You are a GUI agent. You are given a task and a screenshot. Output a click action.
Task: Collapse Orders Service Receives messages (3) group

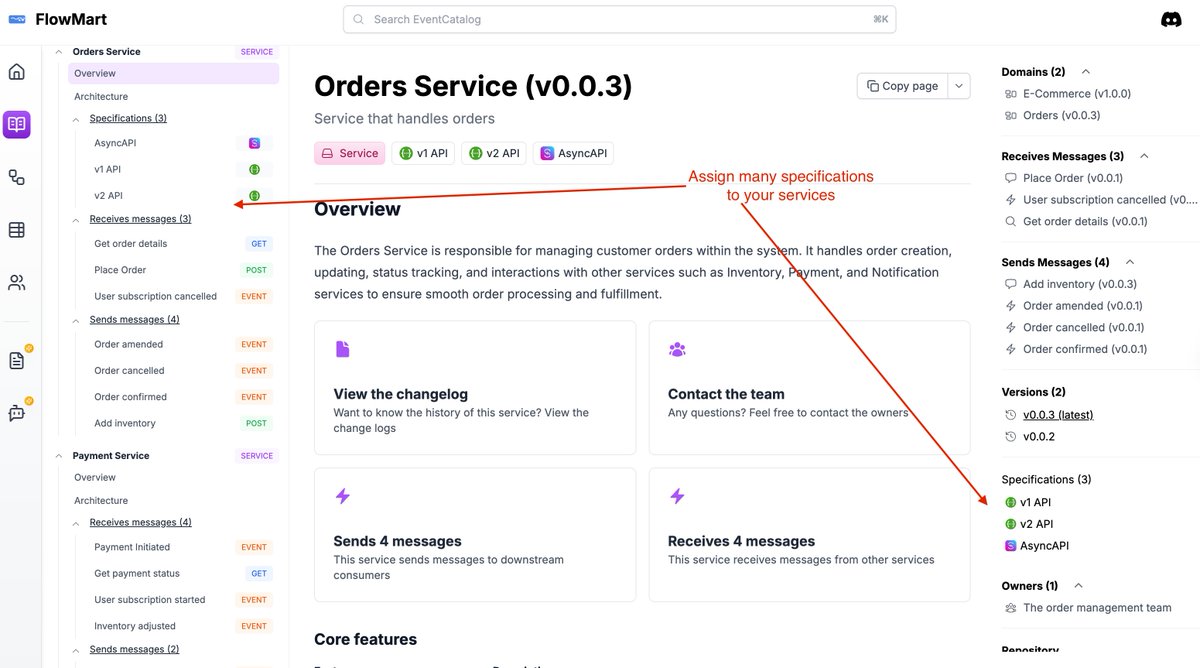tap(77, 220)
